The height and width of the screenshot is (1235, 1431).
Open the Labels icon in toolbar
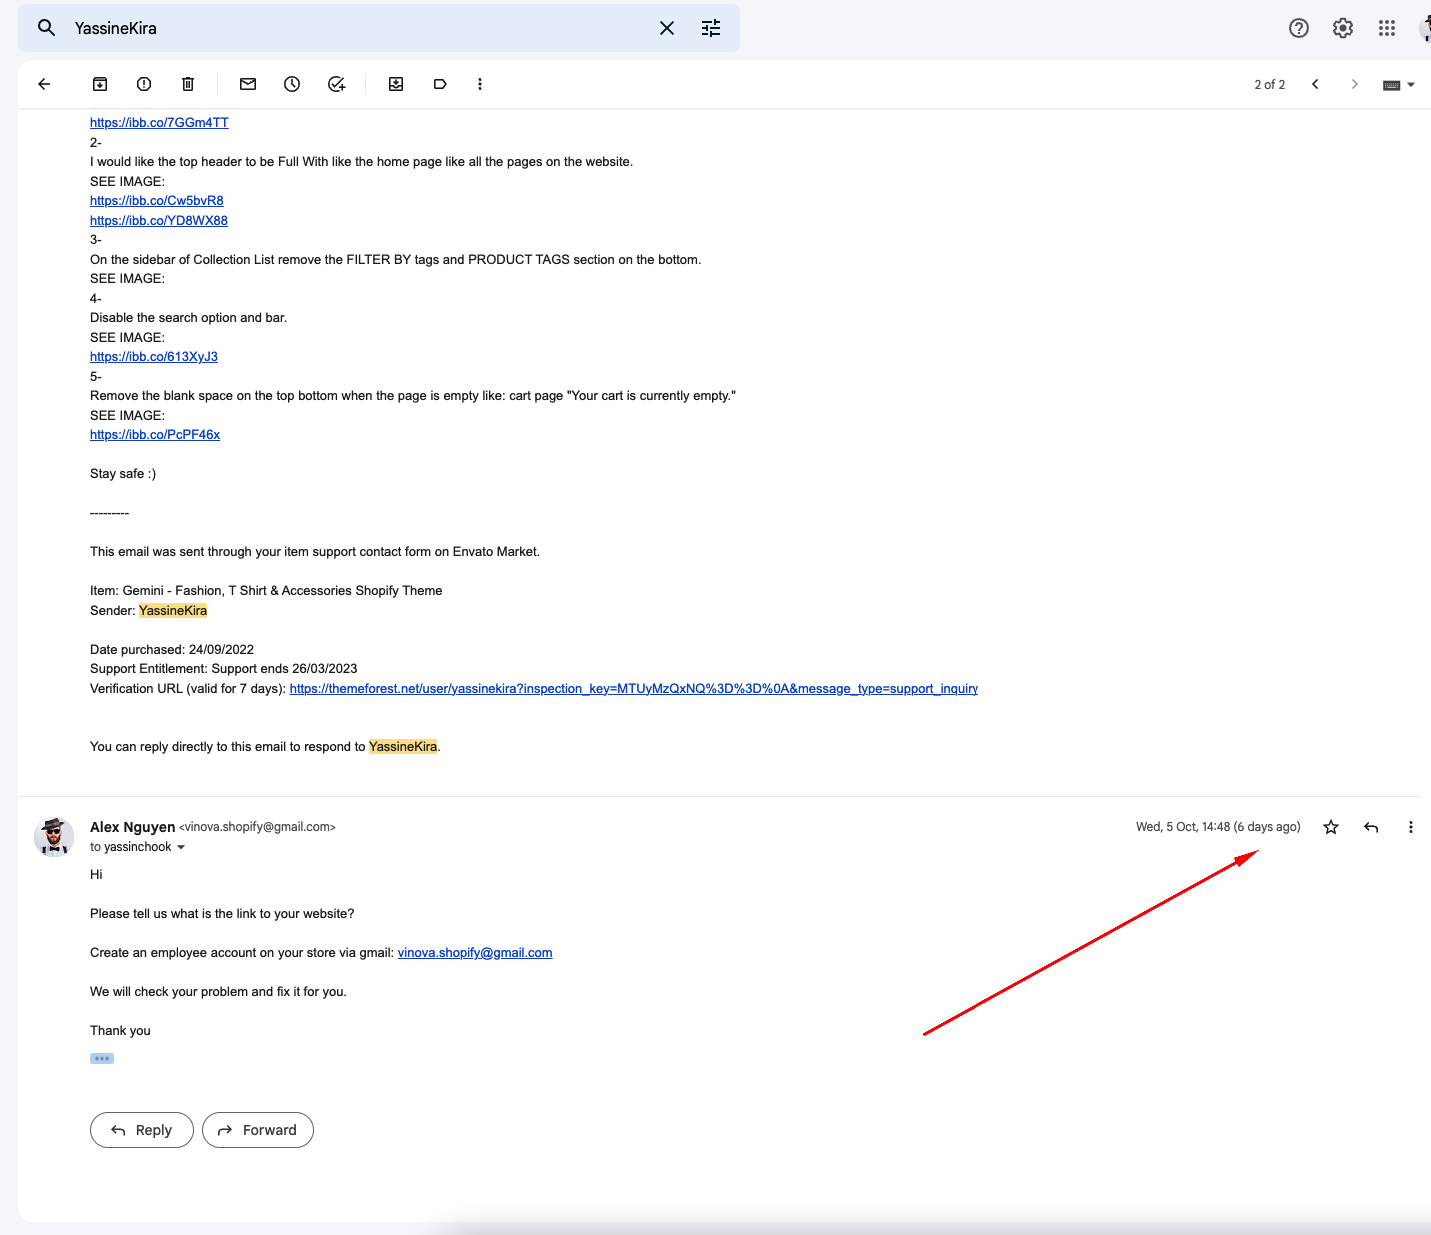[440, 84]
